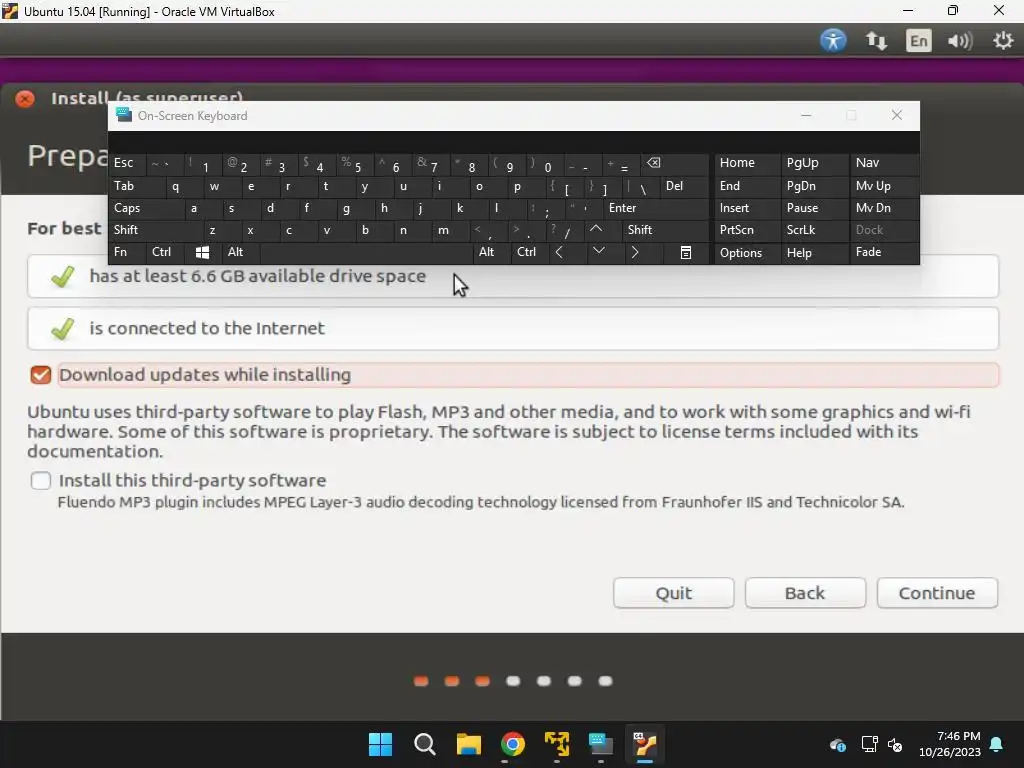Enable Install this third-party software
Screen dimensions: 1024x768
tap(40, 481)
